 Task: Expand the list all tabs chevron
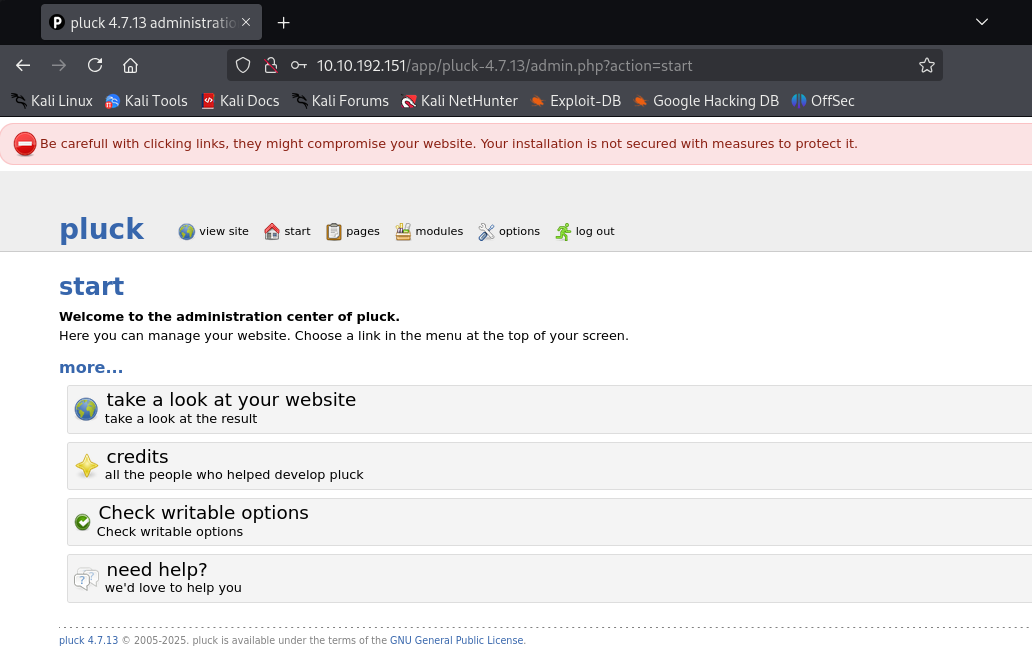click(x=982, y=22)
